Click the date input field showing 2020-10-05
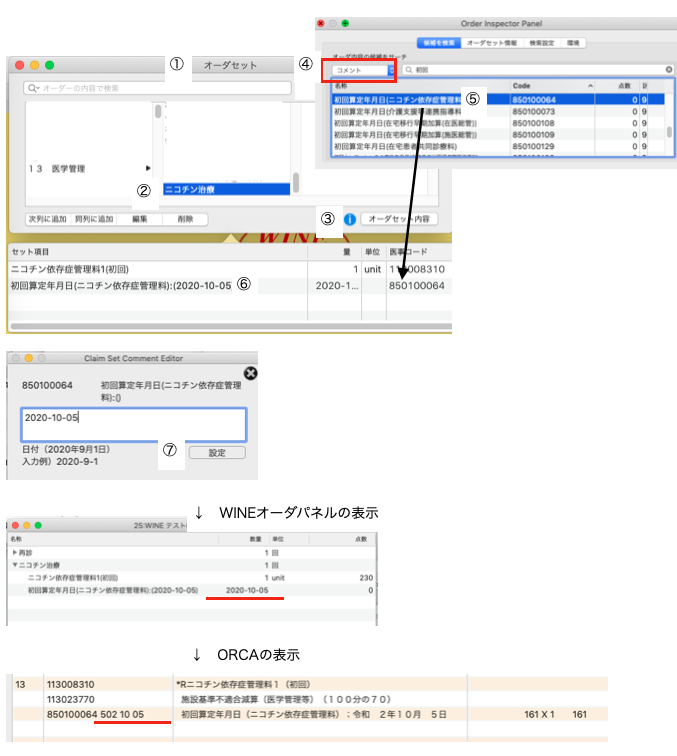Viewport: 677px width, 756px height. [133, 424]
